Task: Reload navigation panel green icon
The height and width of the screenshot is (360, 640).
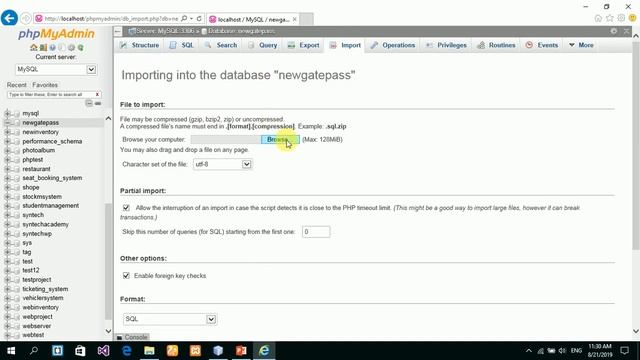Action: pos(80,47)
